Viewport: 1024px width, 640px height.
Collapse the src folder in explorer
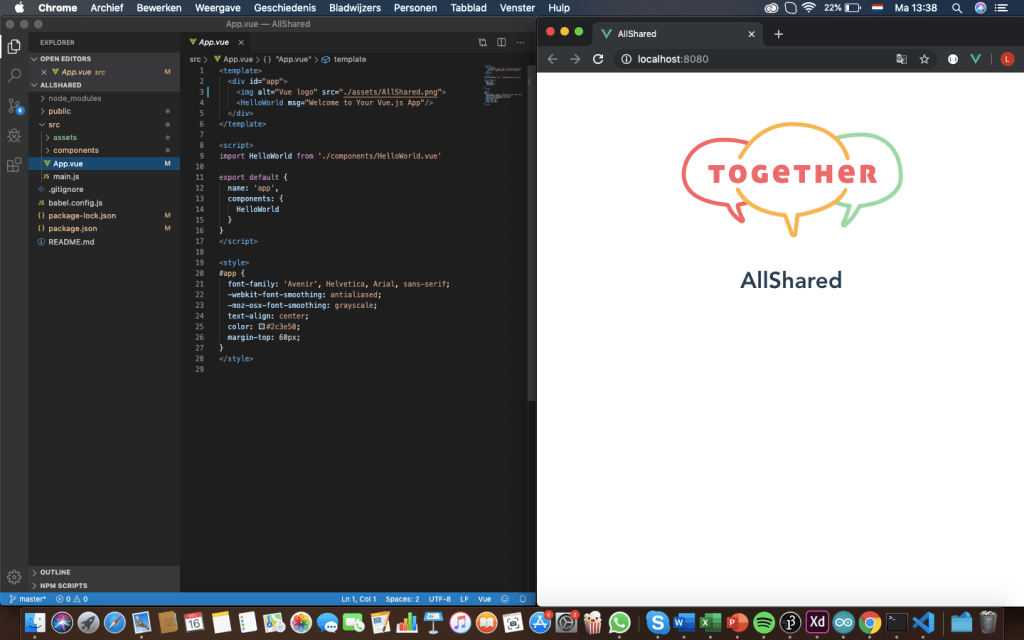(54, 124)
